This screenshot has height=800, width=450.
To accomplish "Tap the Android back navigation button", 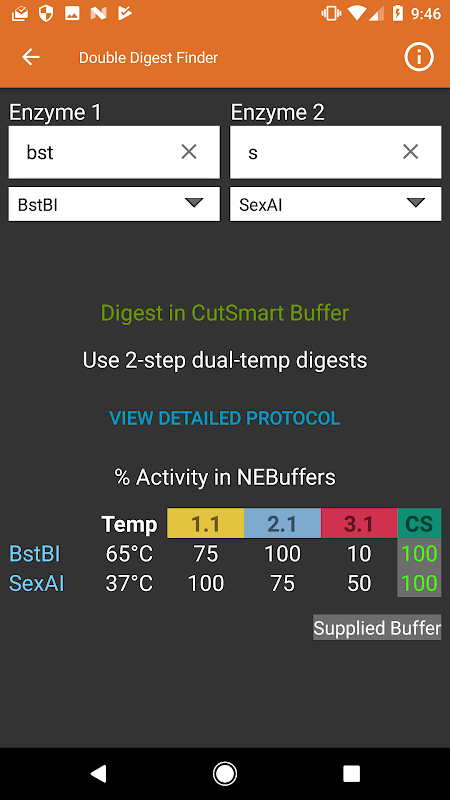I will pyautogui.click(x=98, y=773).
